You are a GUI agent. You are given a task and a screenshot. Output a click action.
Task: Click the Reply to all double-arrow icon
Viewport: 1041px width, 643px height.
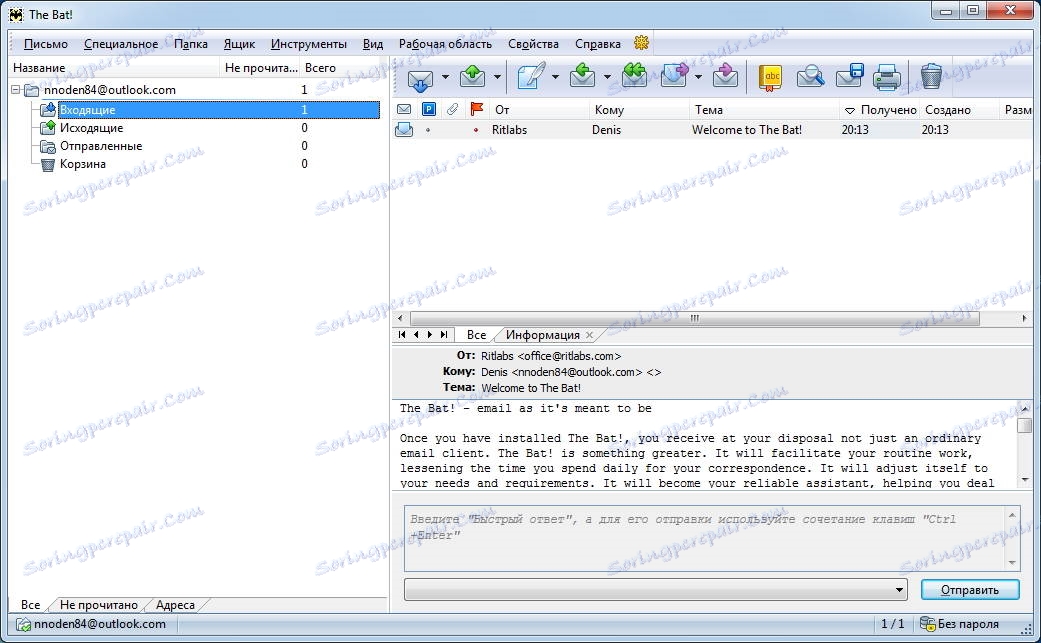634,77
